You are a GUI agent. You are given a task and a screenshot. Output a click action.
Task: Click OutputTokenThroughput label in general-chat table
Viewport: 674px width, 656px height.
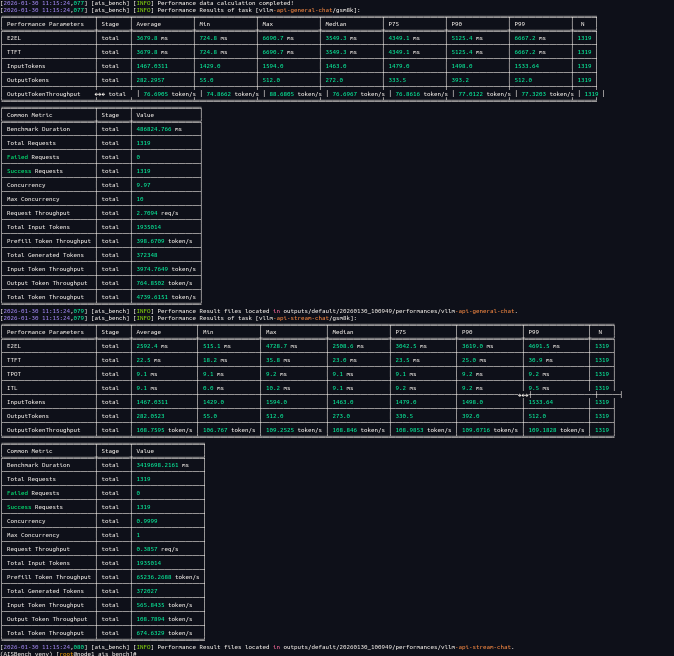click(x=43, y=94)
